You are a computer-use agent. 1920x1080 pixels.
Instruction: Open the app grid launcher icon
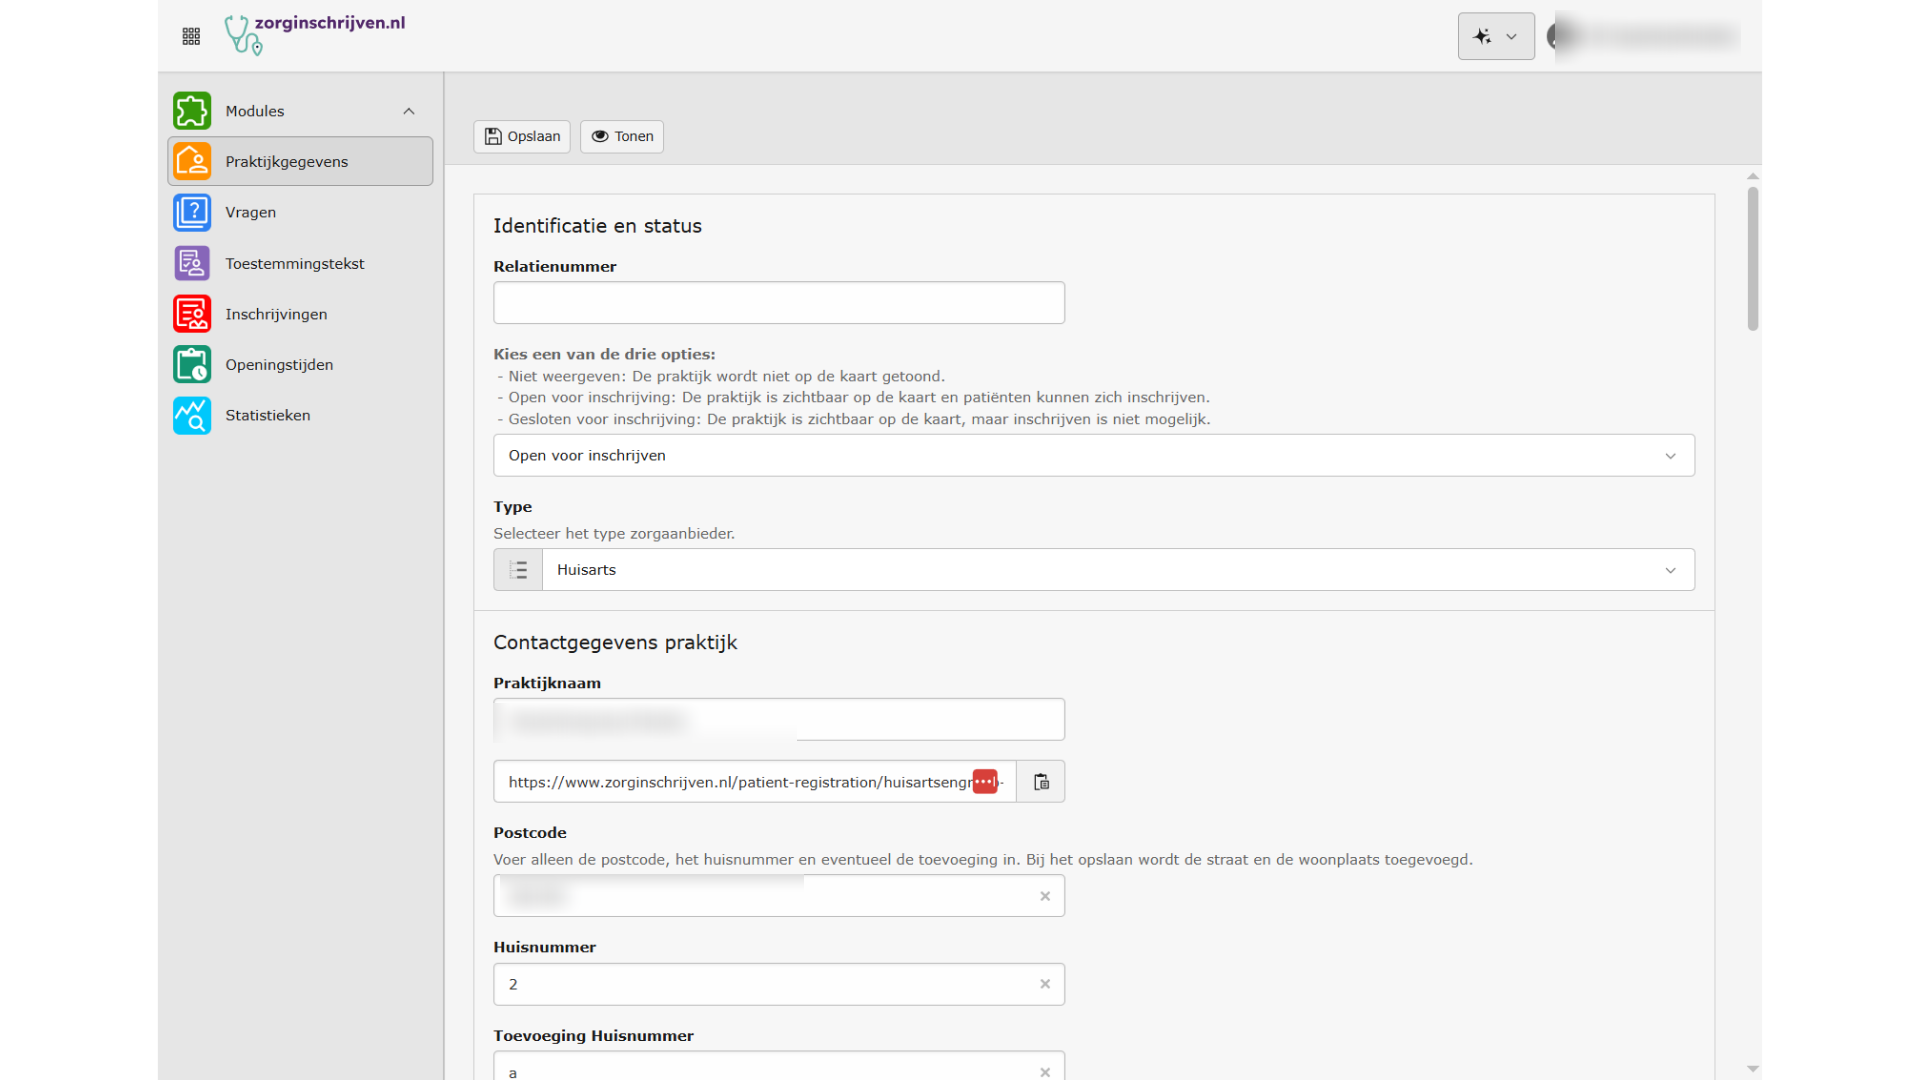[x=191, y=36]
